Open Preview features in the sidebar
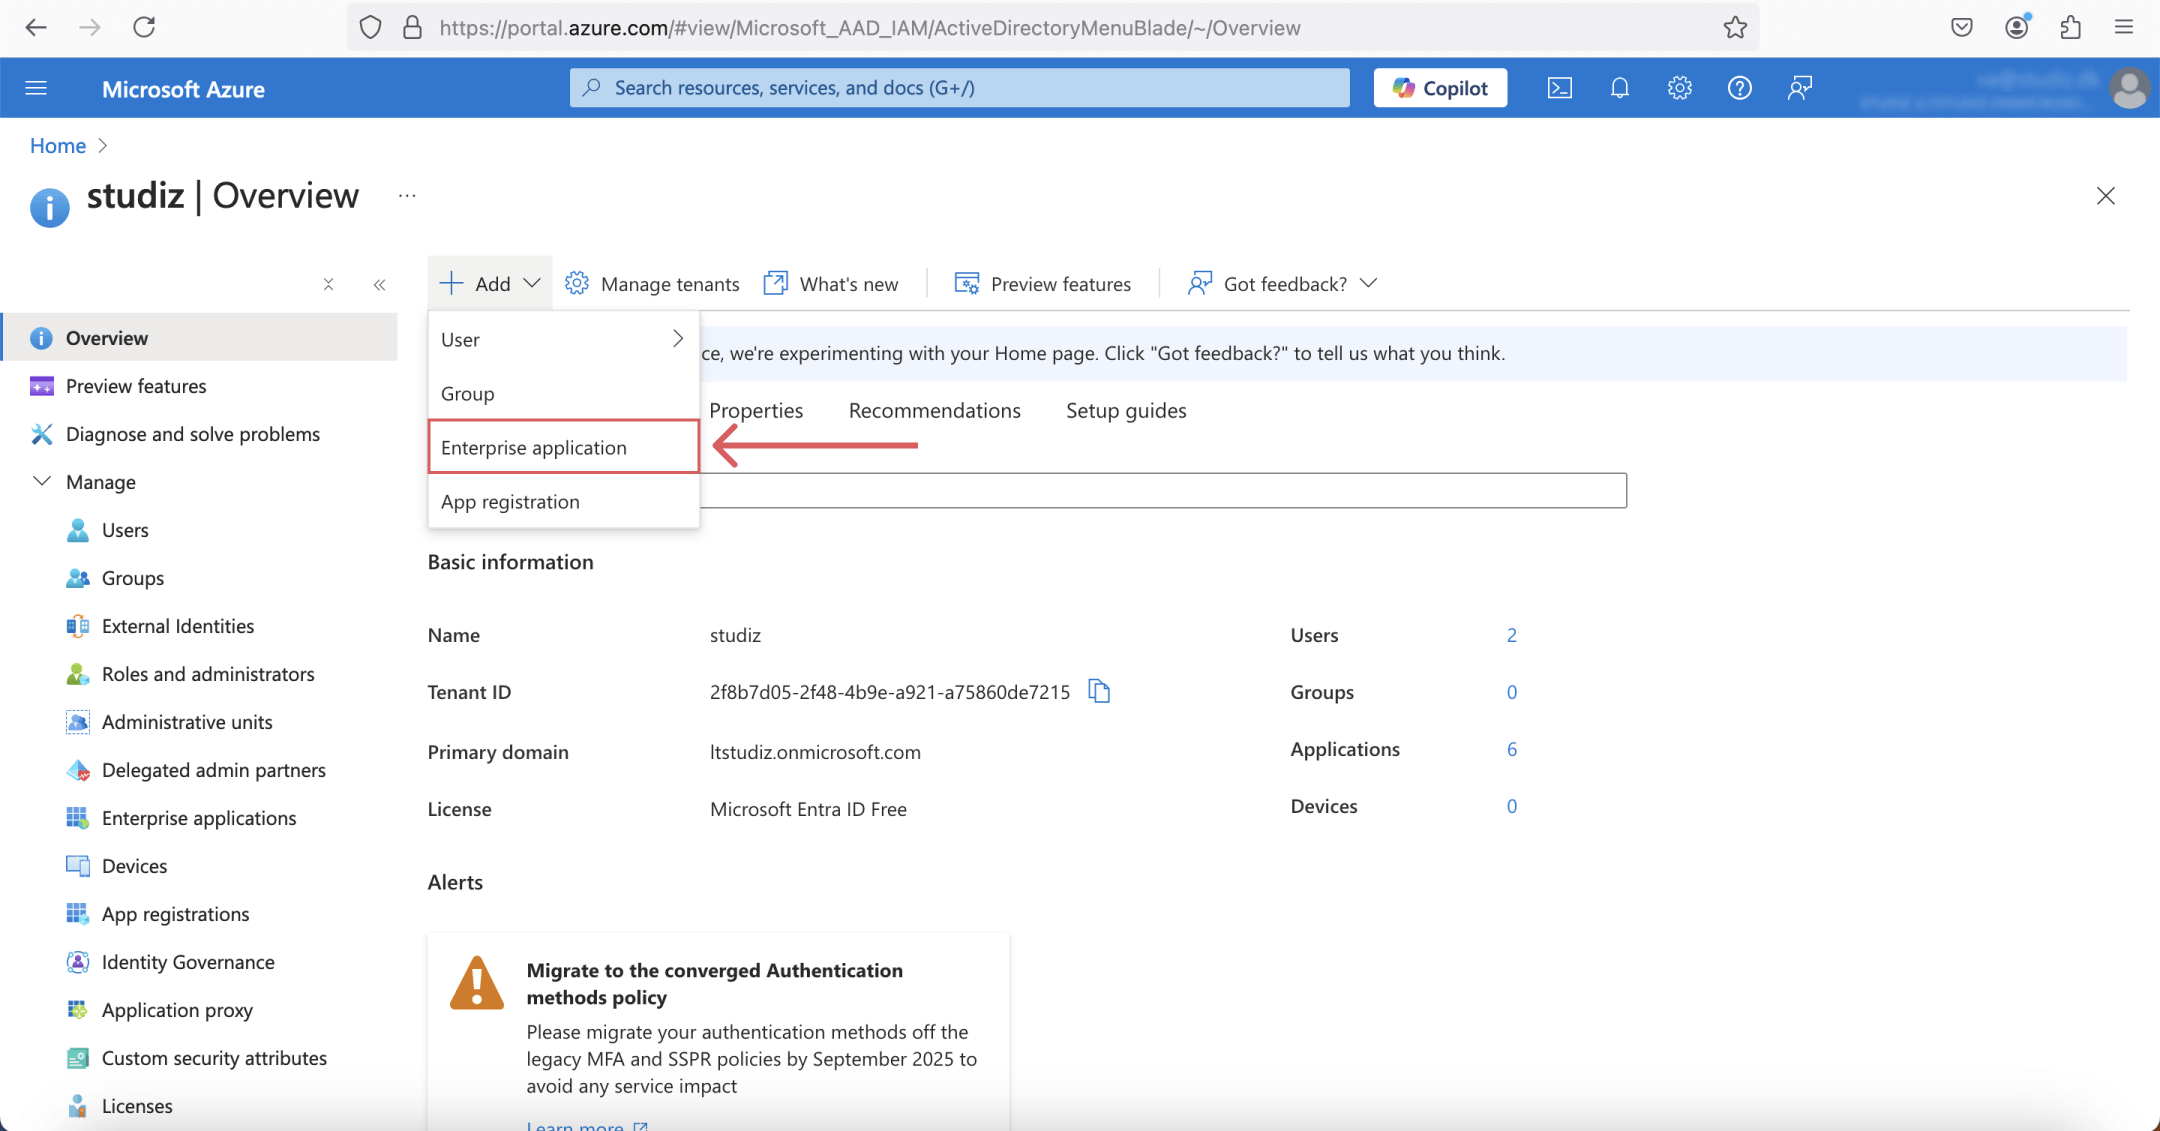Screen dimensions: 2160x1131 (x=200, y=386)
